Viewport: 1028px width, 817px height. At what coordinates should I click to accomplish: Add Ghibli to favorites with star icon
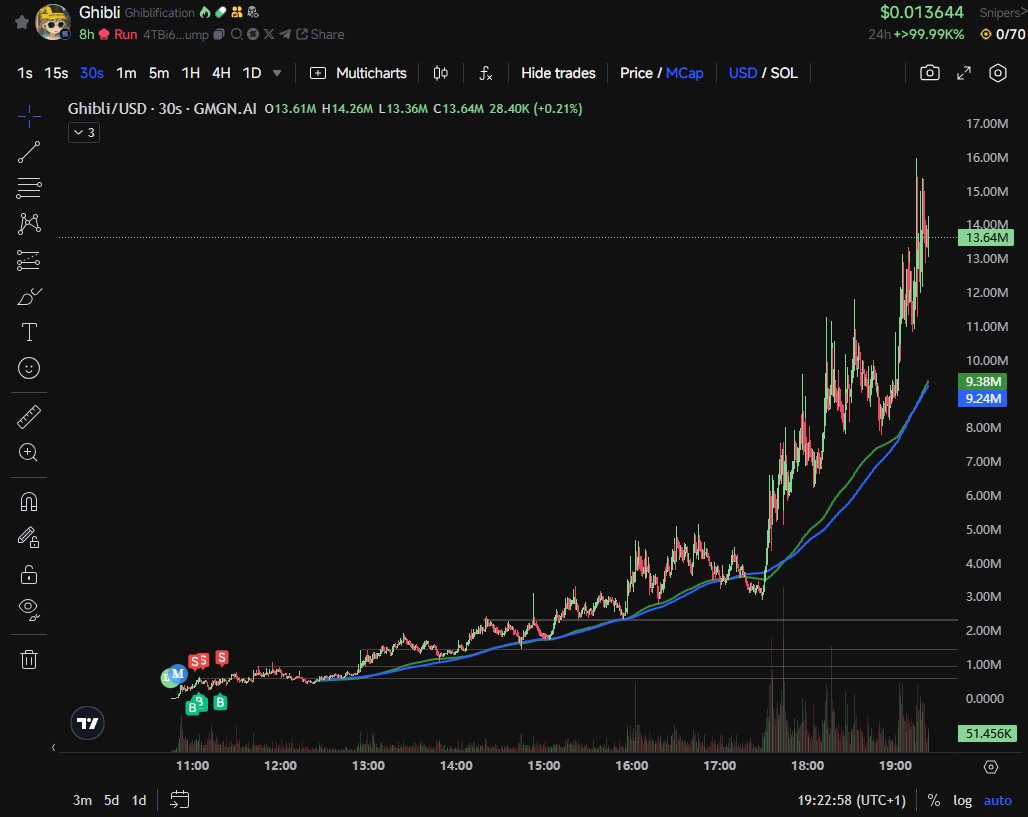(22, 22)
